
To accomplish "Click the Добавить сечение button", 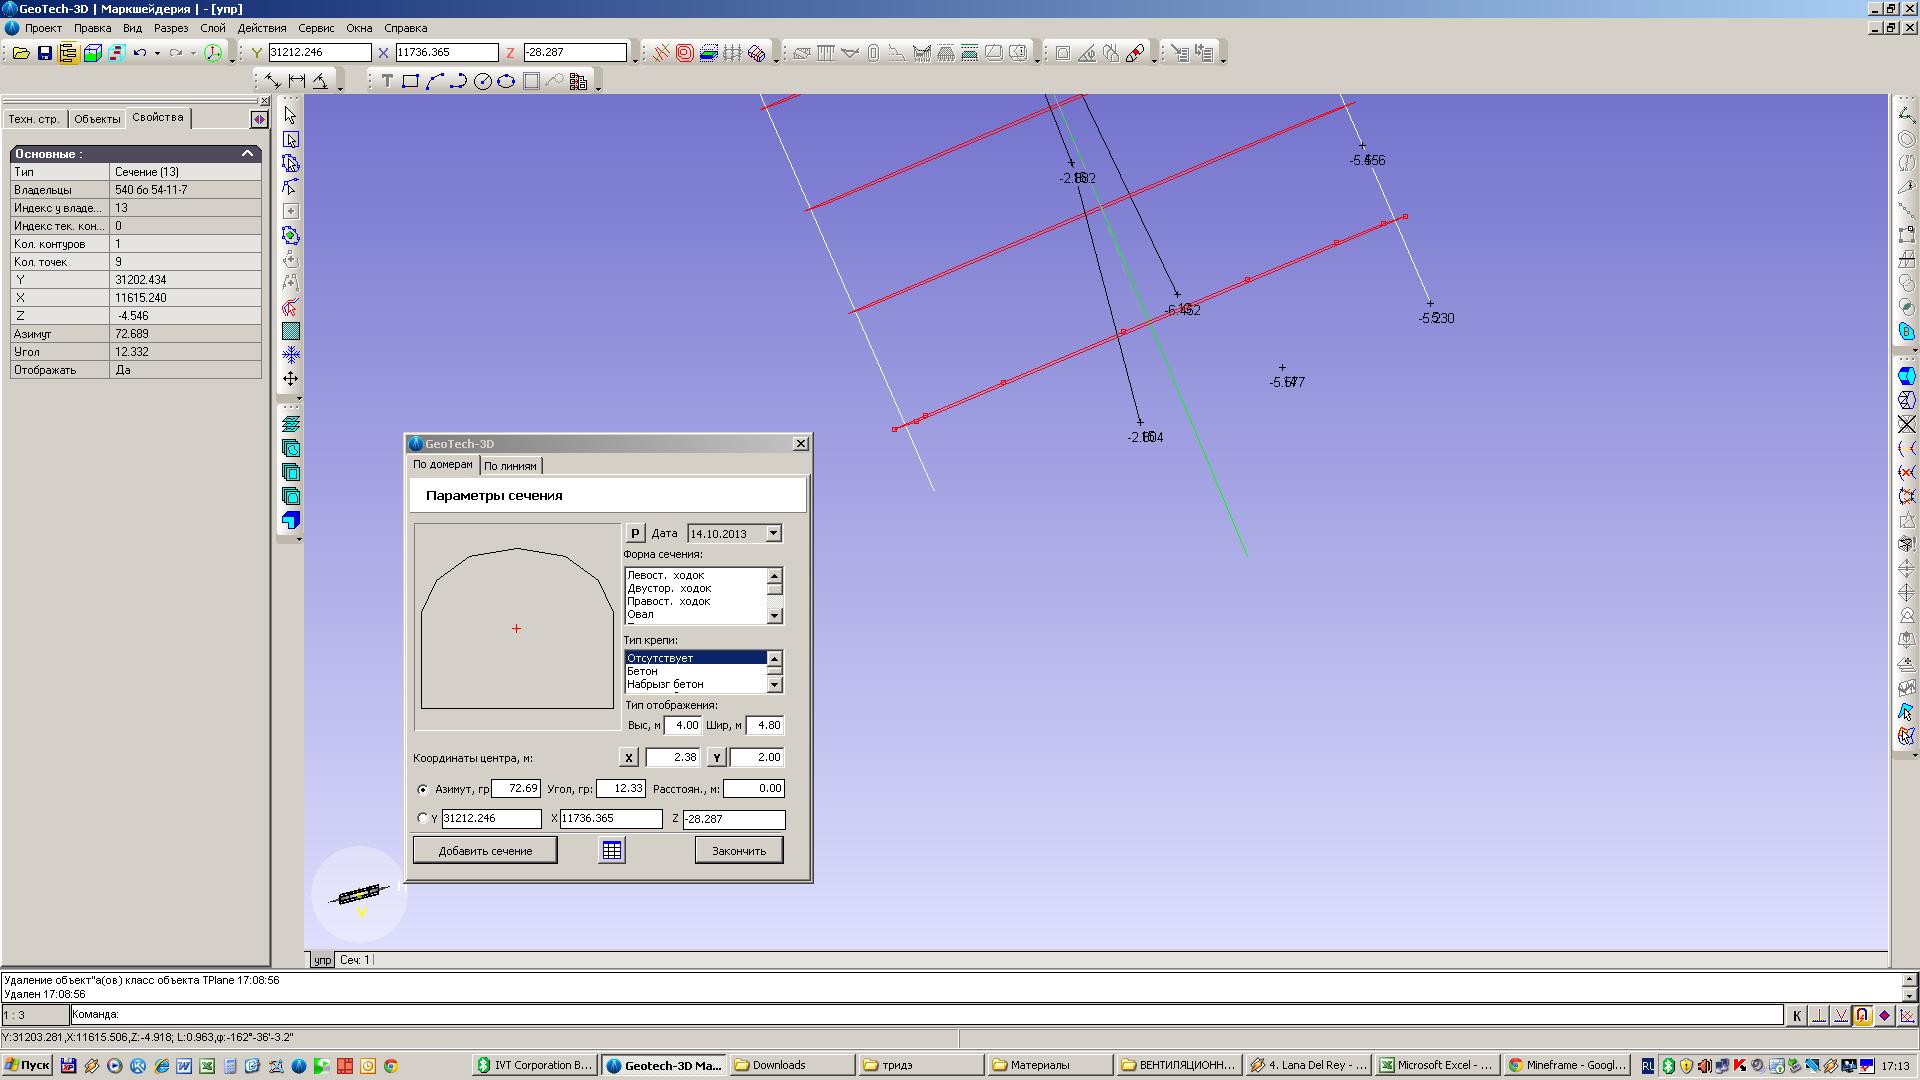I will (x=485, y=851).
